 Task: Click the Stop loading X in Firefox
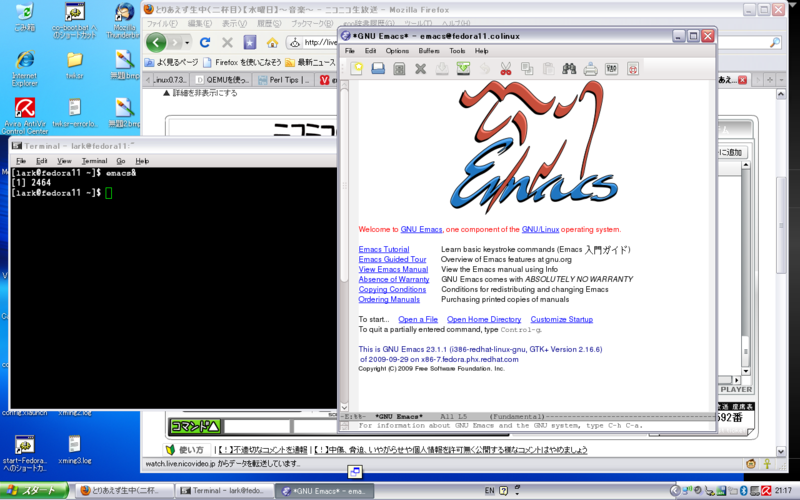point(228,42)
